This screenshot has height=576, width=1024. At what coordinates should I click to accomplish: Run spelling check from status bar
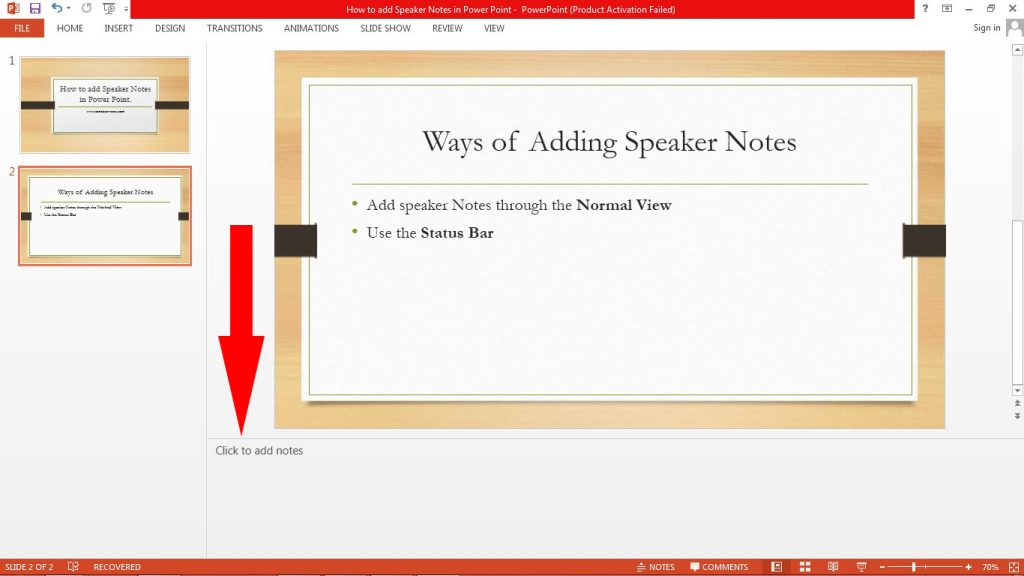[72, 566]
